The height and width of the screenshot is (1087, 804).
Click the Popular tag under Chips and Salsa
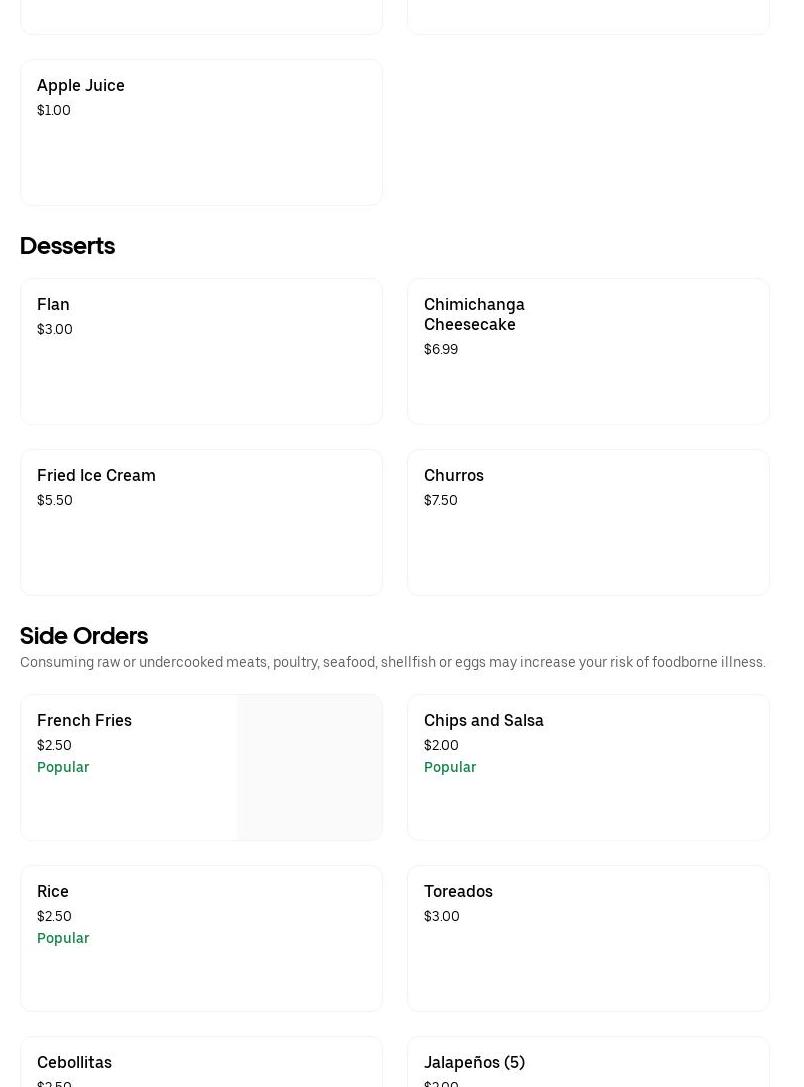click(x=450, y=767)
